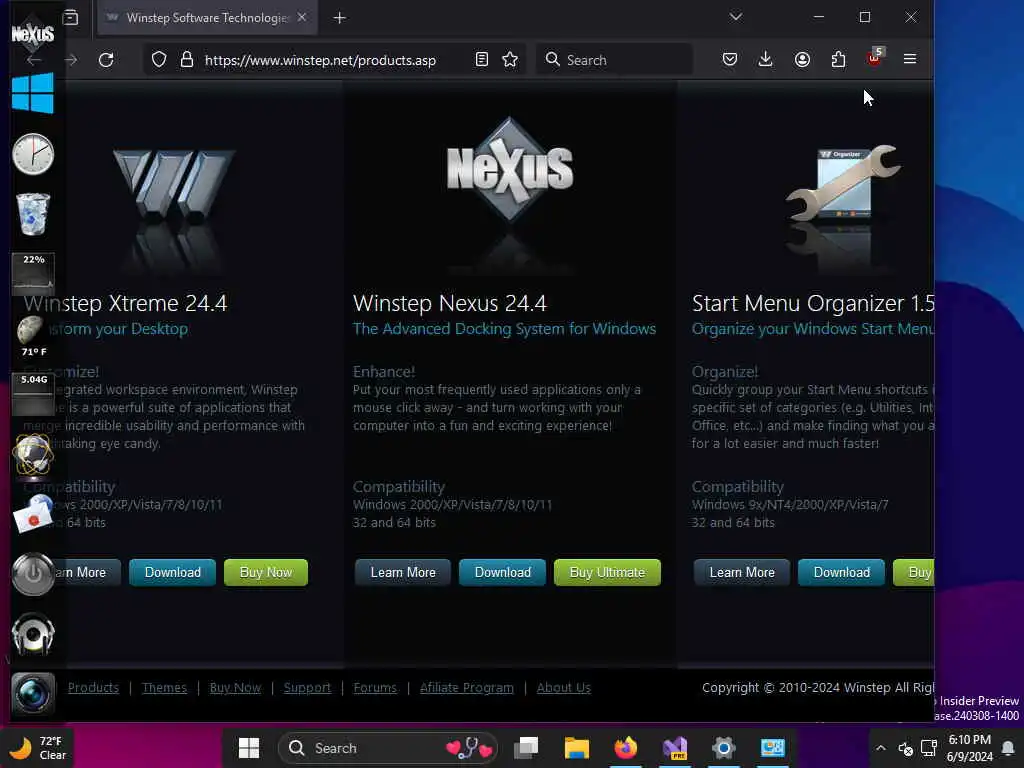1024x768 pixels.
Task: Click the taskbar Search box
Action: 388,748
